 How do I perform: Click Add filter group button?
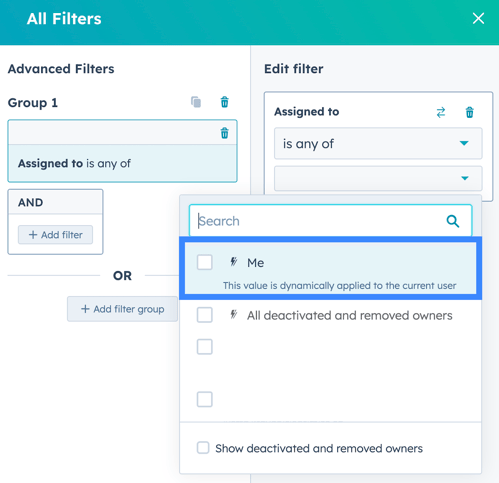click(122, 309)
